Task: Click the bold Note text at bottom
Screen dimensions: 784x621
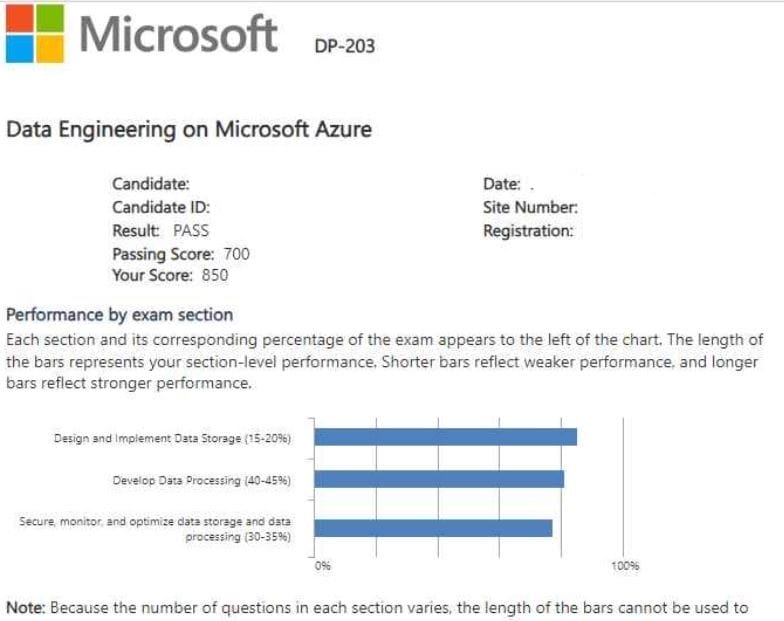Action: point(25,607)
